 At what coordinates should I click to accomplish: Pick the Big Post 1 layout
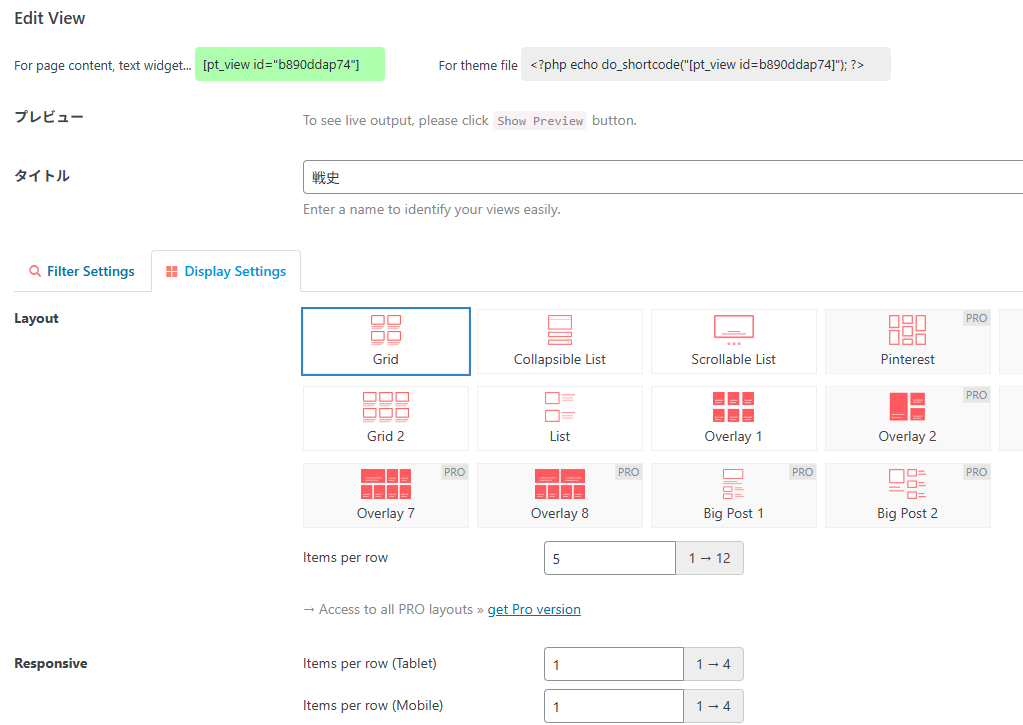[734, 495]
